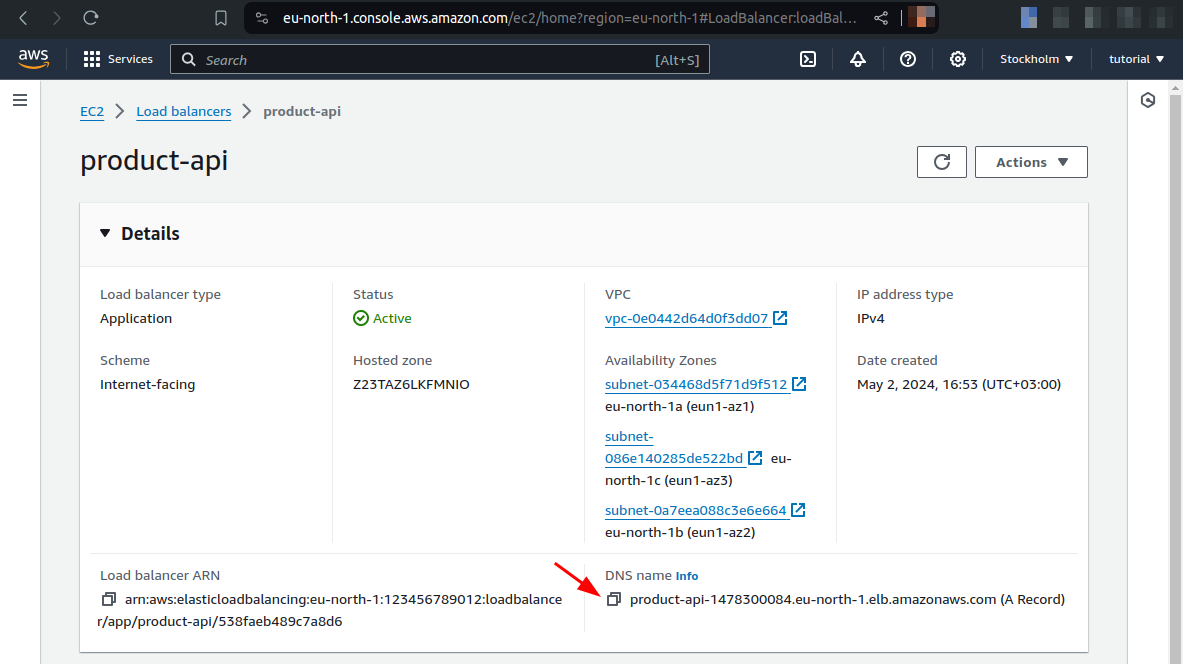This screenshot has width=1183, height=664.
Task: Open the tutorial account dropdown
Action: coord(1135,59)
